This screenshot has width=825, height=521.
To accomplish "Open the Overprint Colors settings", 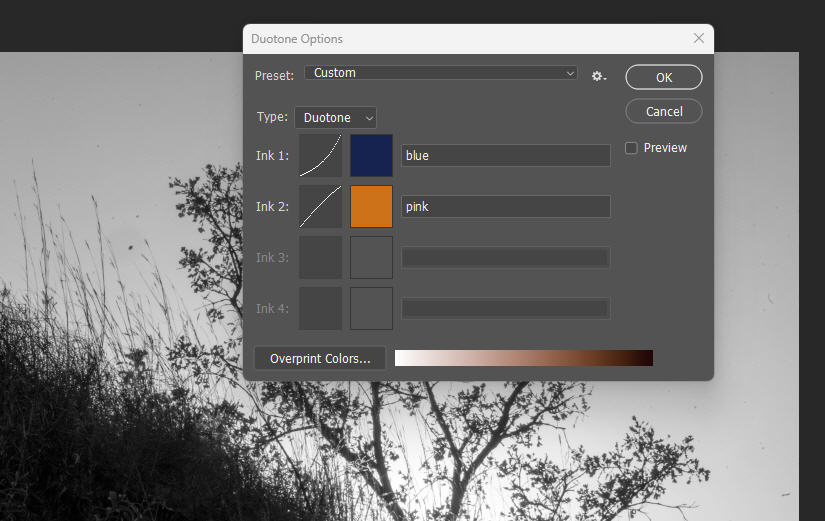I will [320, 358].
